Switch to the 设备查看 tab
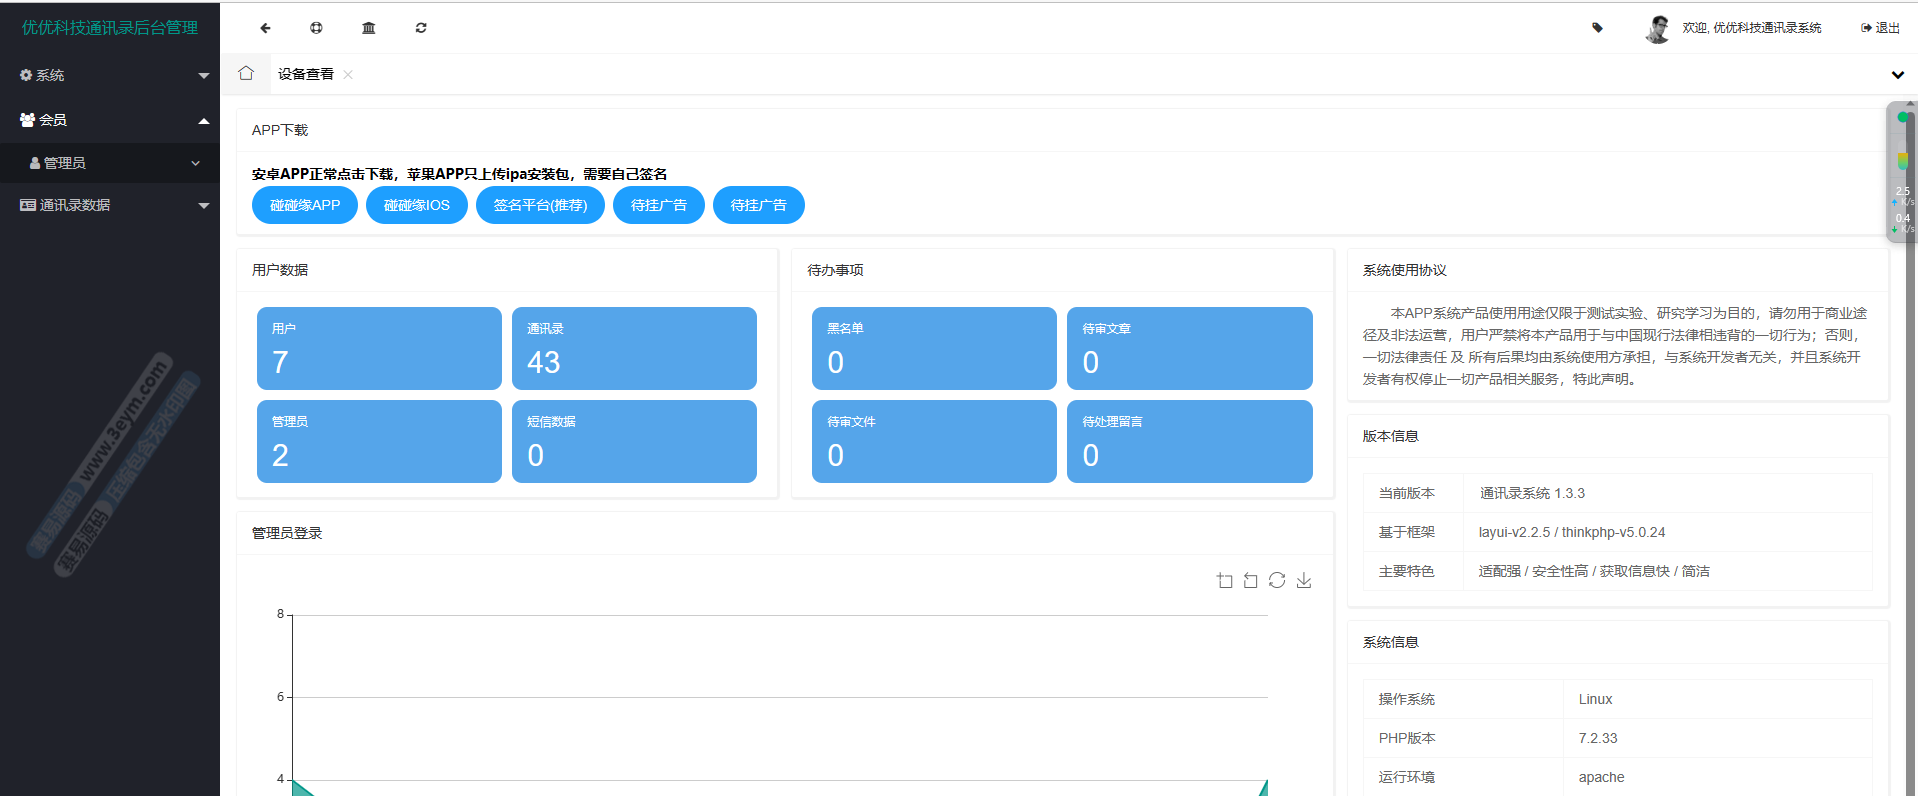 click(305, 74)
